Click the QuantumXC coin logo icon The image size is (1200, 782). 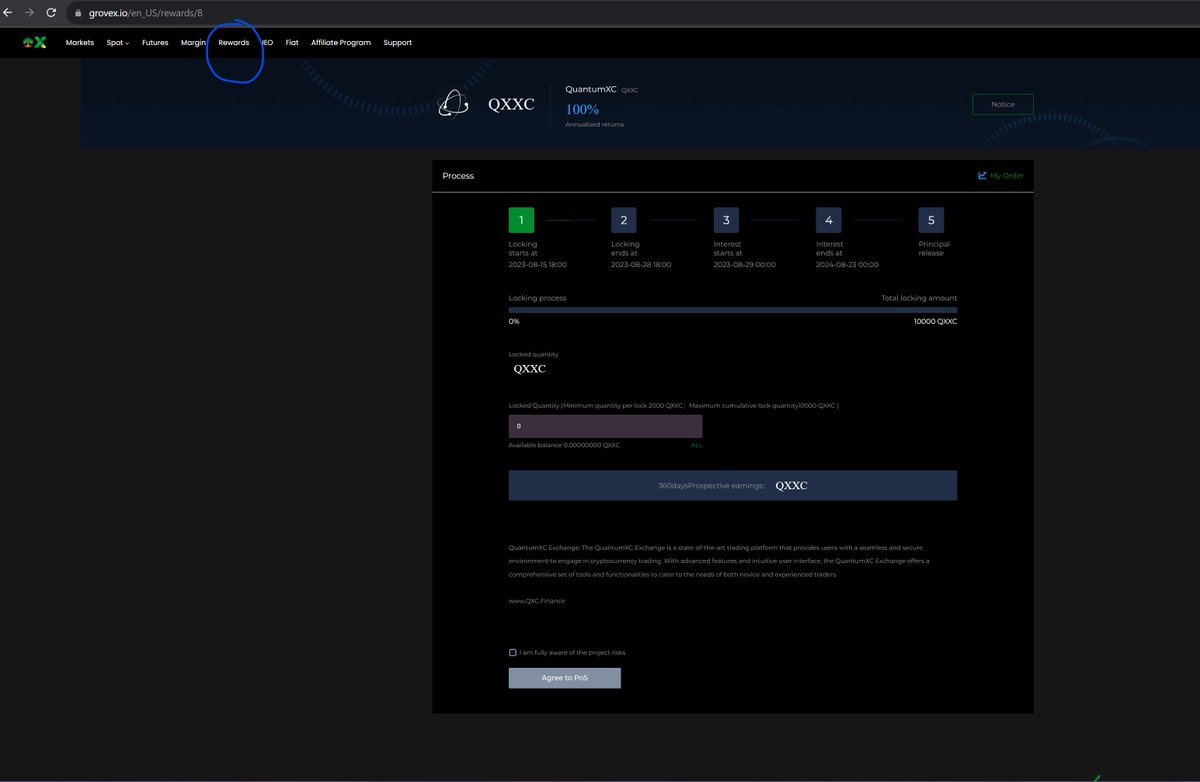(x=454, y=104)
